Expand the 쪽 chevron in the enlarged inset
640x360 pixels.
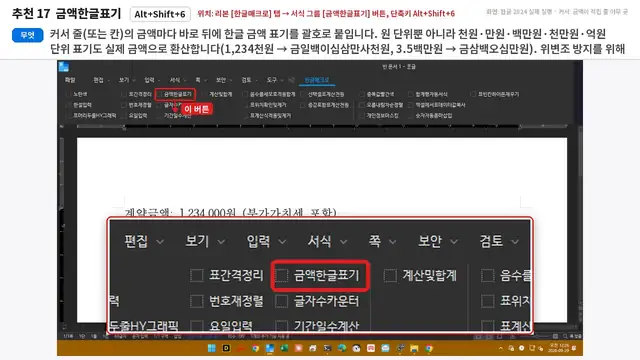click(x=393, y=242)
